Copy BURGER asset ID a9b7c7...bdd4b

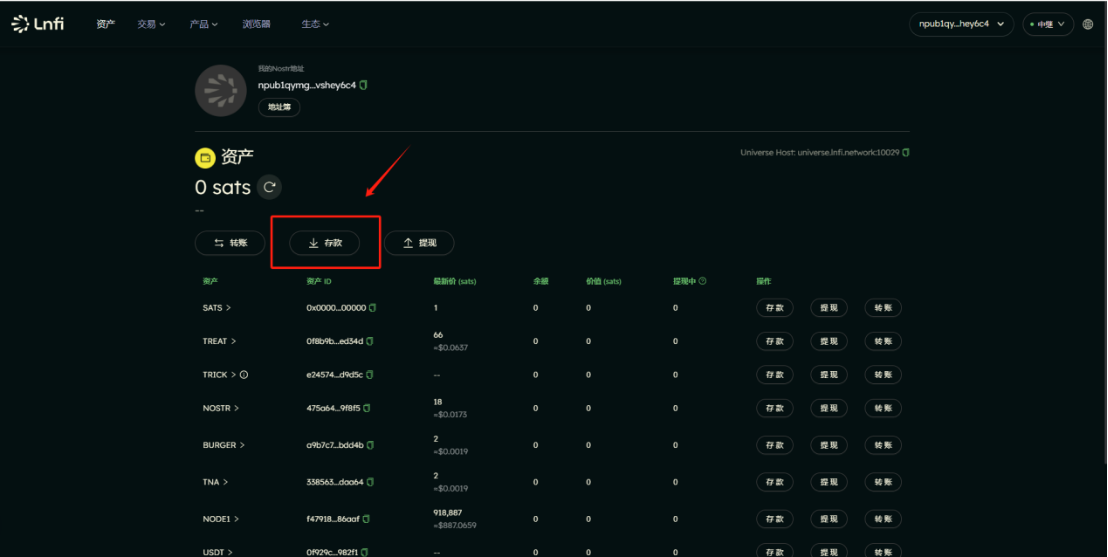click(370, 445)
